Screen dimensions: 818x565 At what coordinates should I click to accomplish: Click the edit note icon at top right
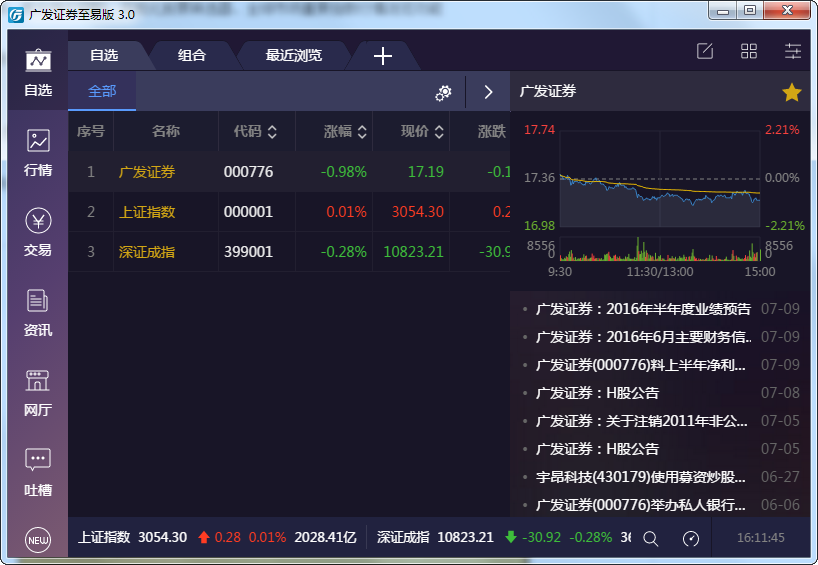(705, 51)
